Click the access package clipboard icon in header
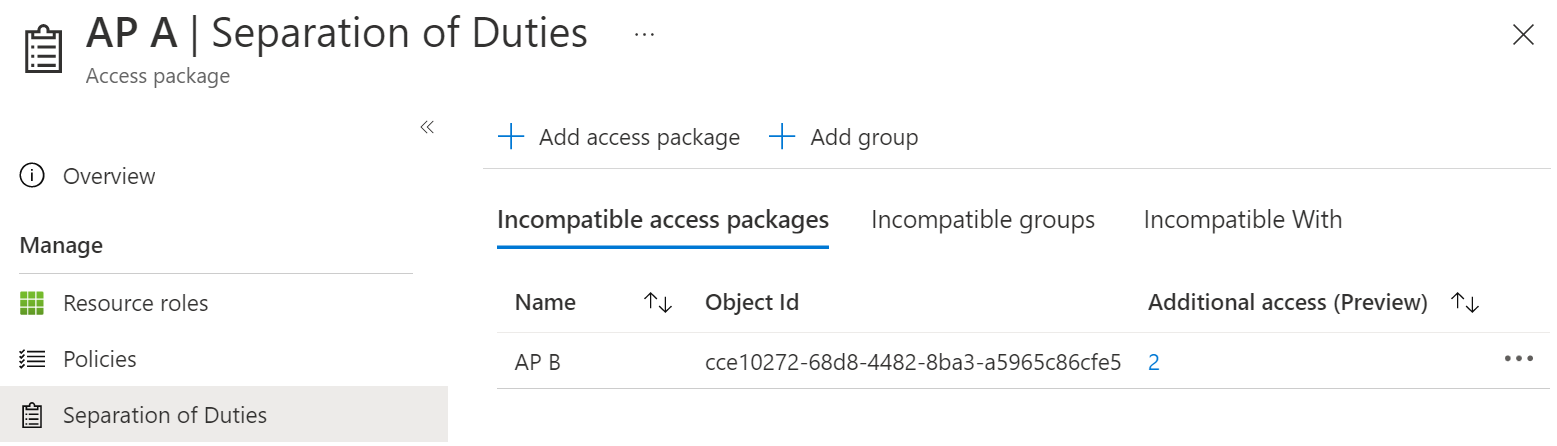1557x446 pixels. [x=42, y=48]
